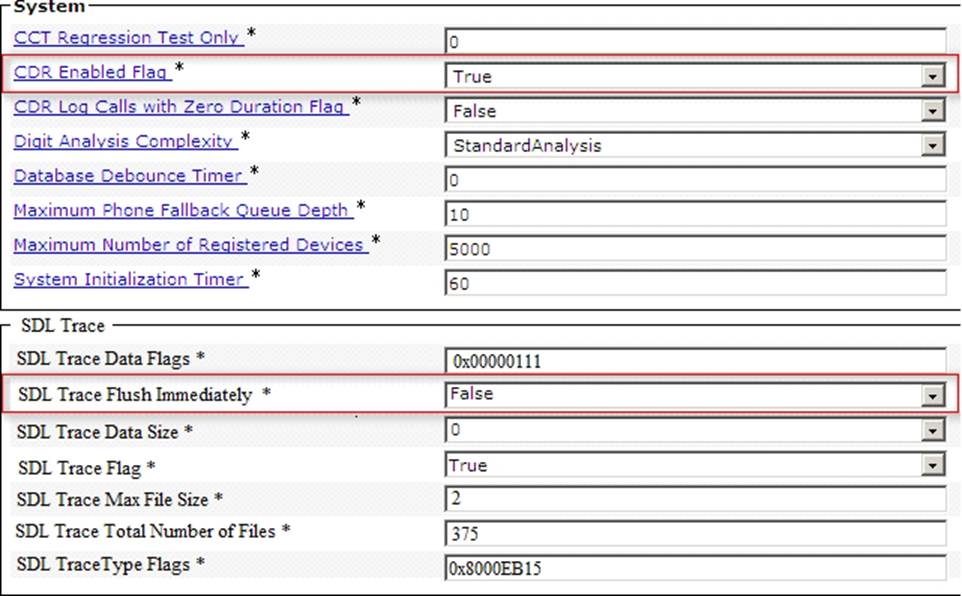
Task: Click the CCT Regression Test Only link
Action: click(126, 38)
